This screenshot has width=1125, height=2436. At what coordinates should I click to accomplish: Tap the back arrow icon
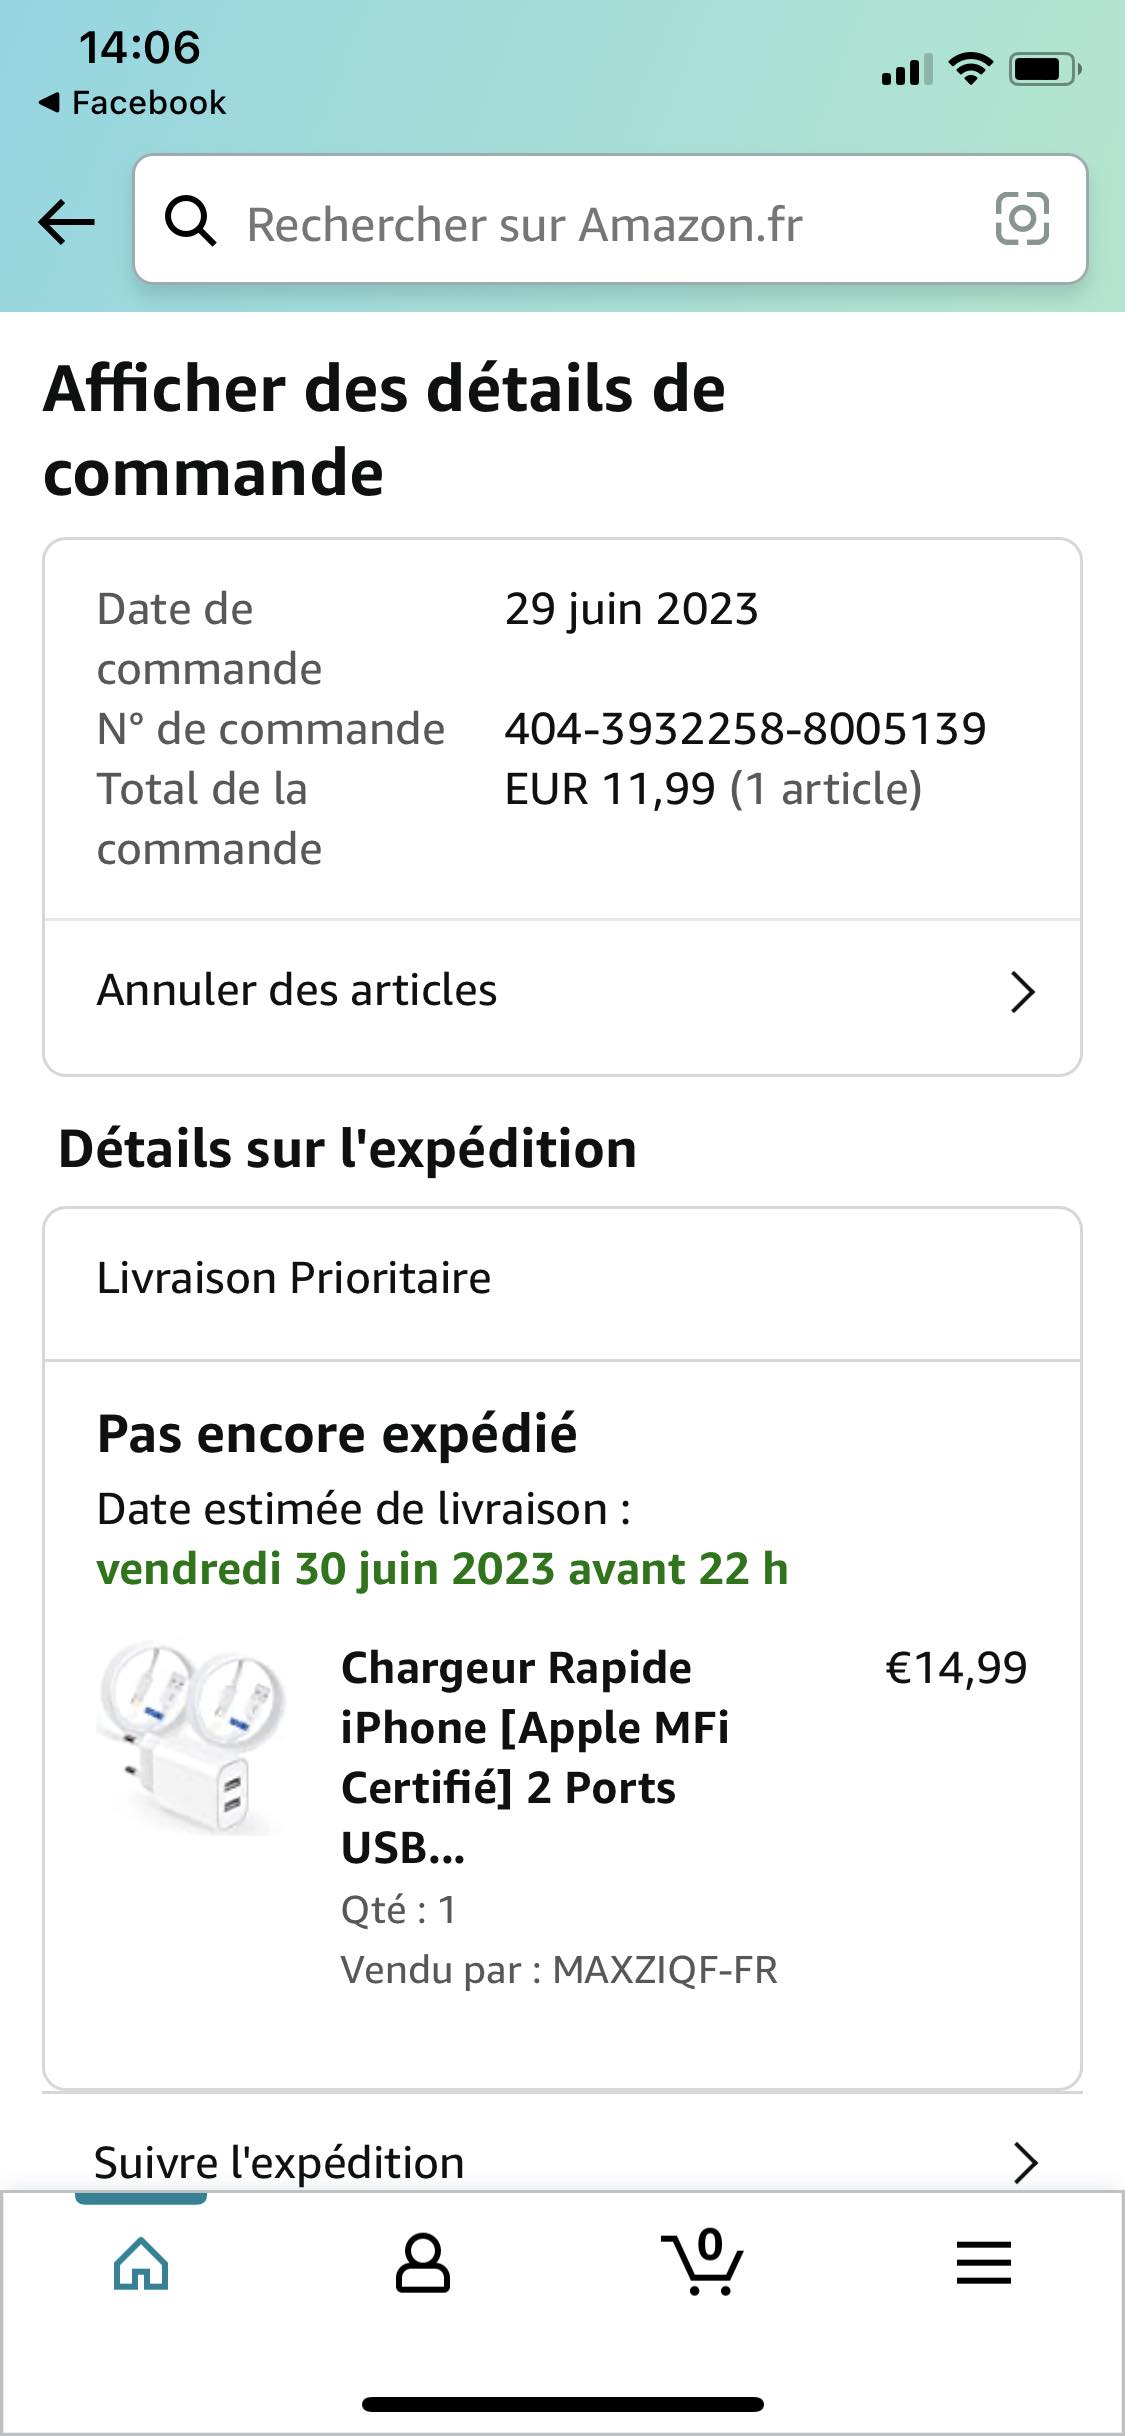point(66,221)
